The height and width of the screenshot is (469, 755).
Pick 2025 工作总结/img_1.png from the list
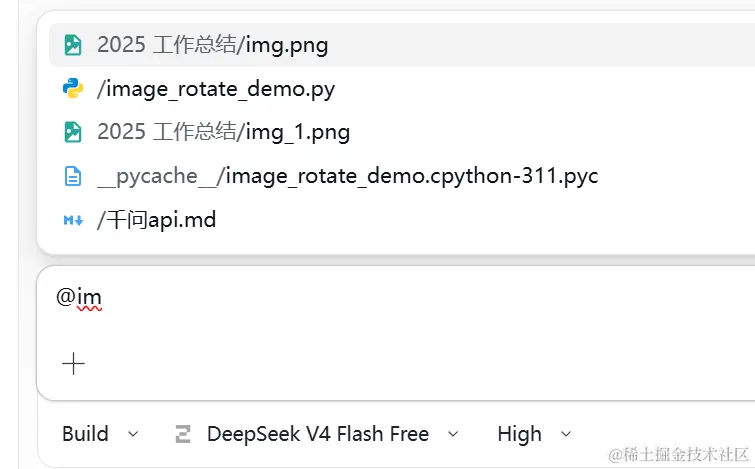(x=402, y=132)
